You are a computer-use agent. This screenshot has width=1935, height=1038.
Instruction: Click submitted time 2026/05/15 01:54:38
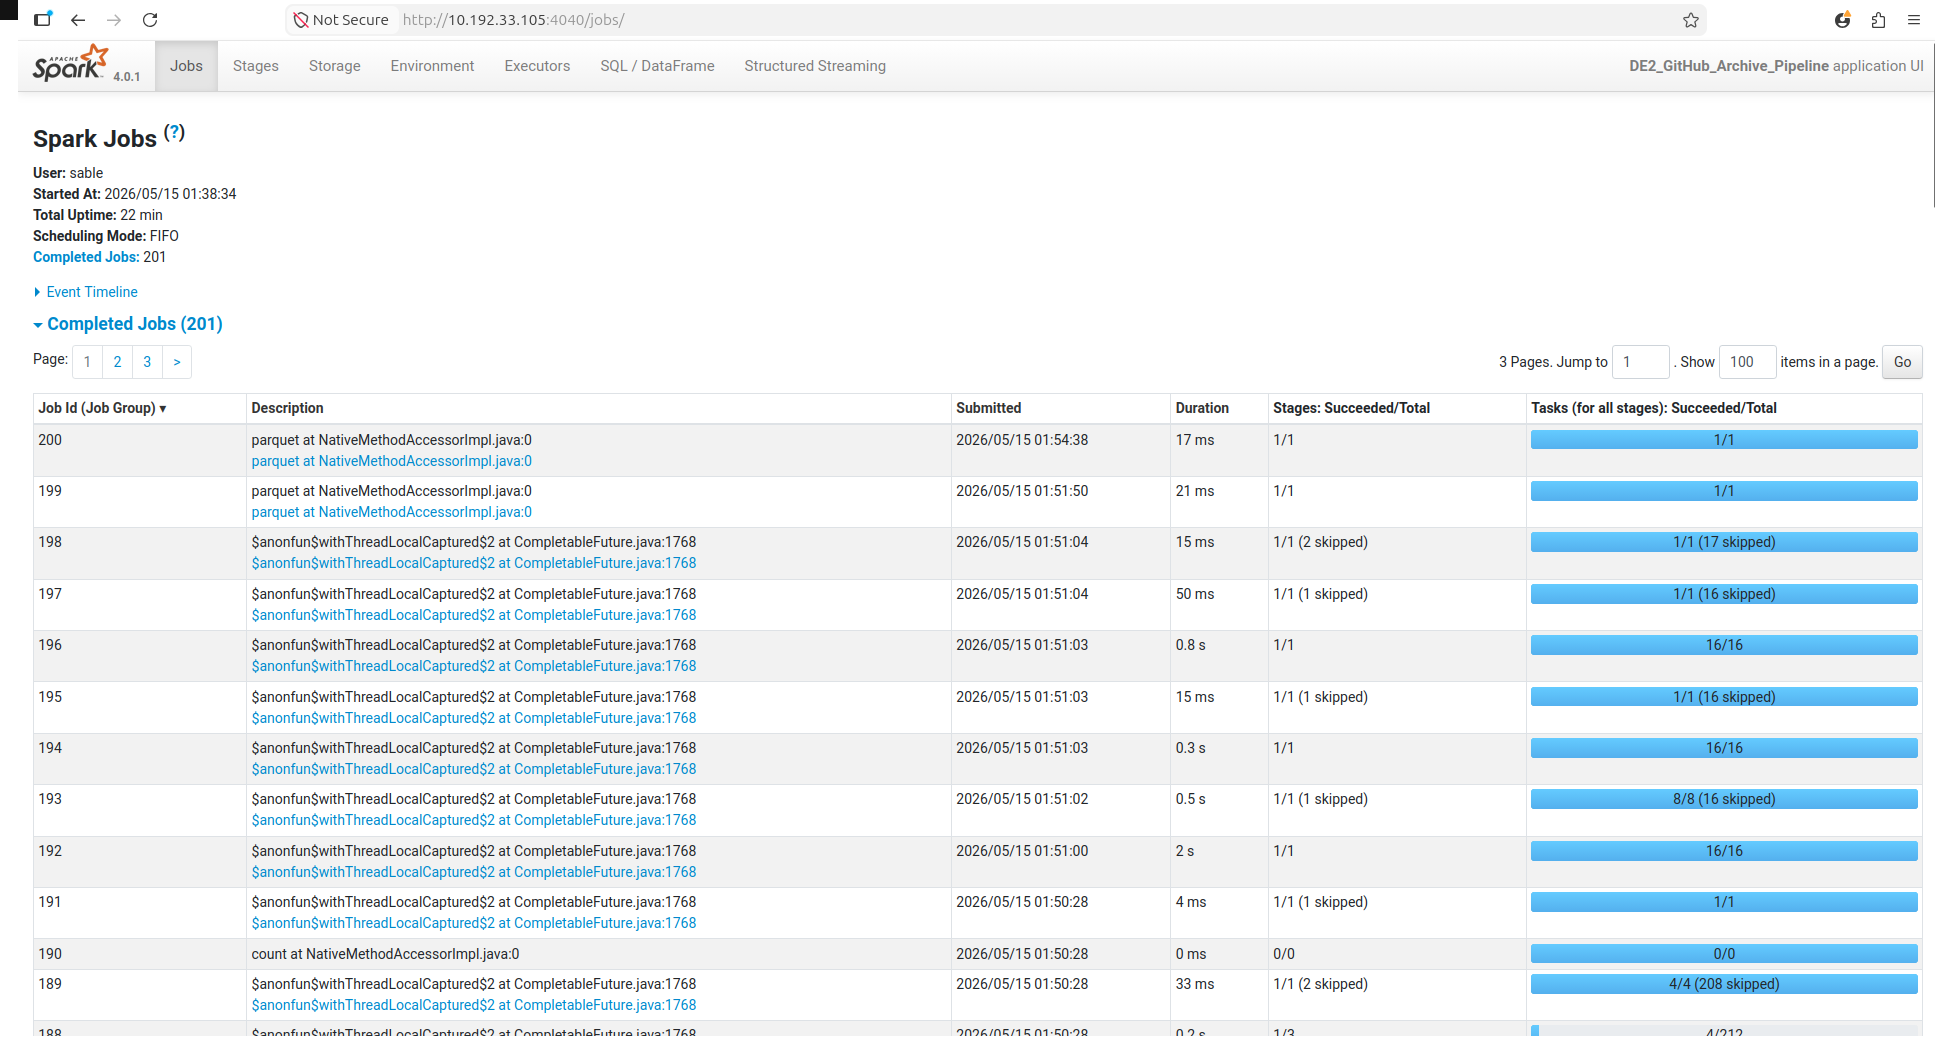tap(1022, 440)
